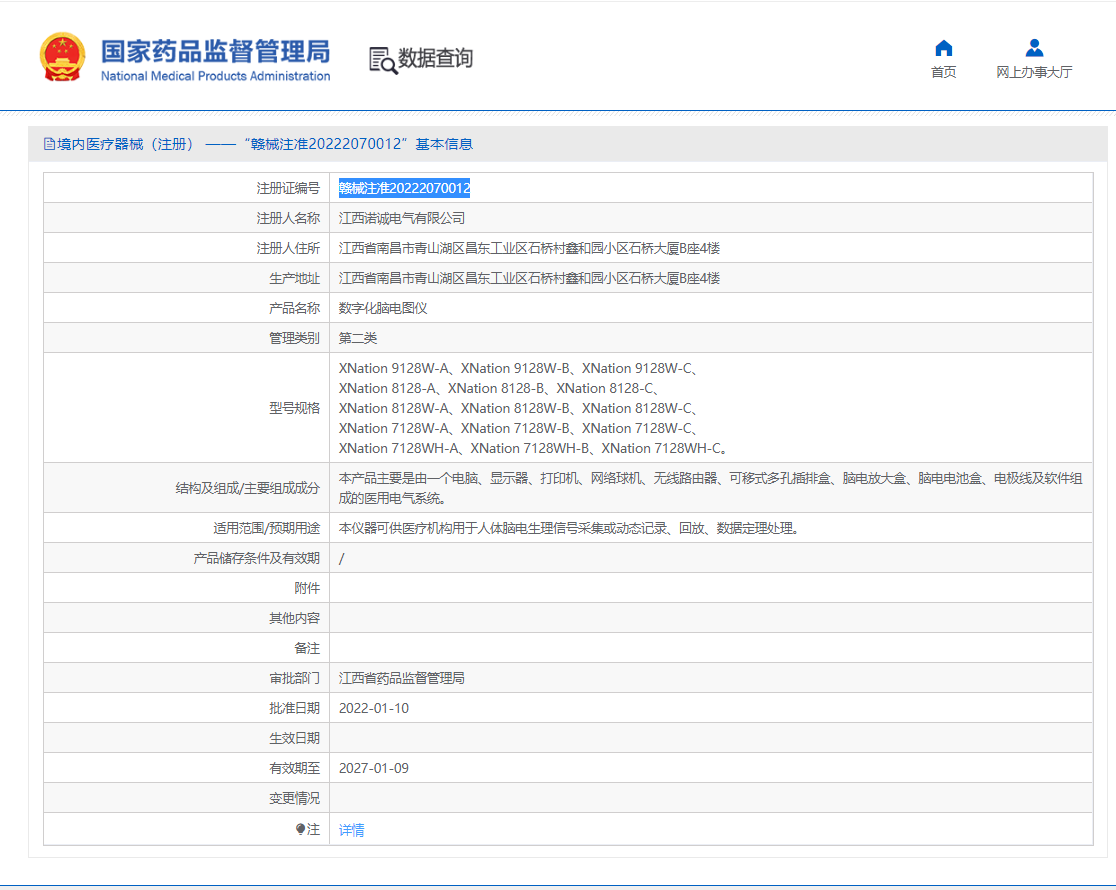Click the document icon before 境内医疗器械

pos(49,144)
